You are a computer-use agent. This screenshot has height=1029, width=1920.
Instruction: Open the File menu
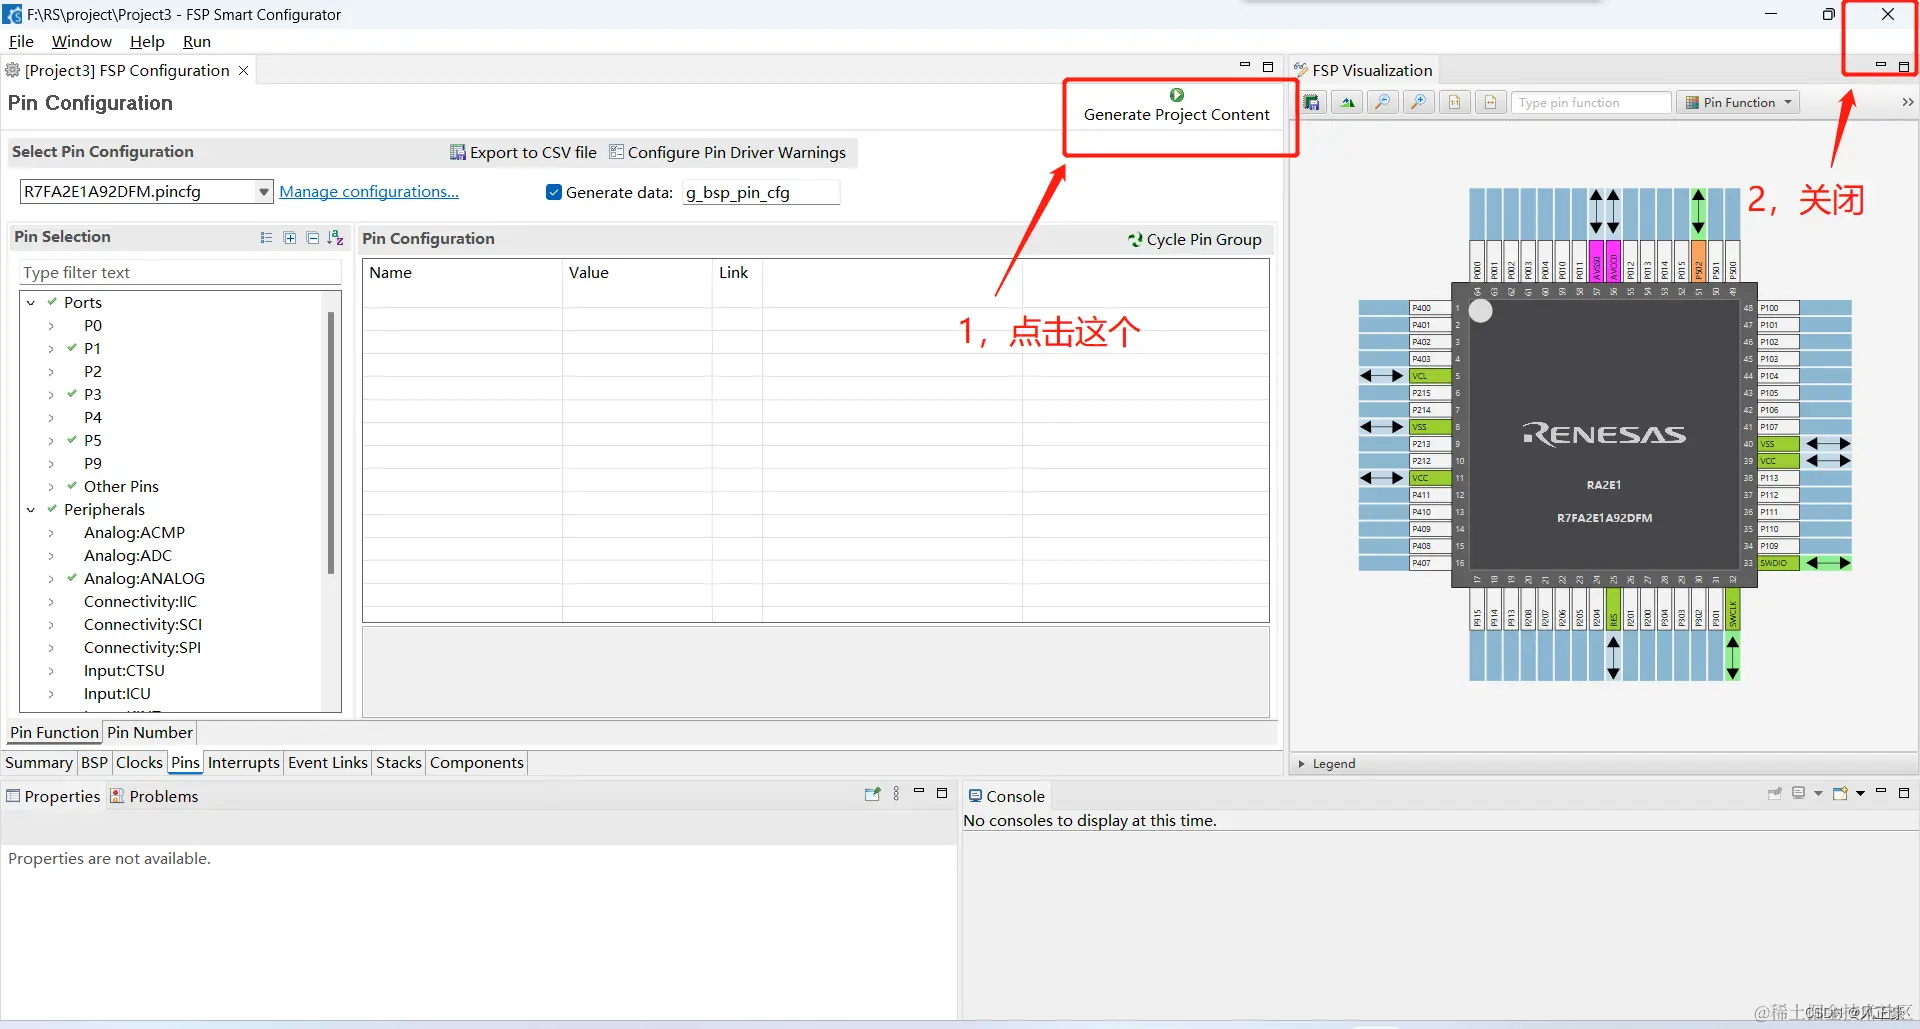pyautogui.click(x=21, y=41)
